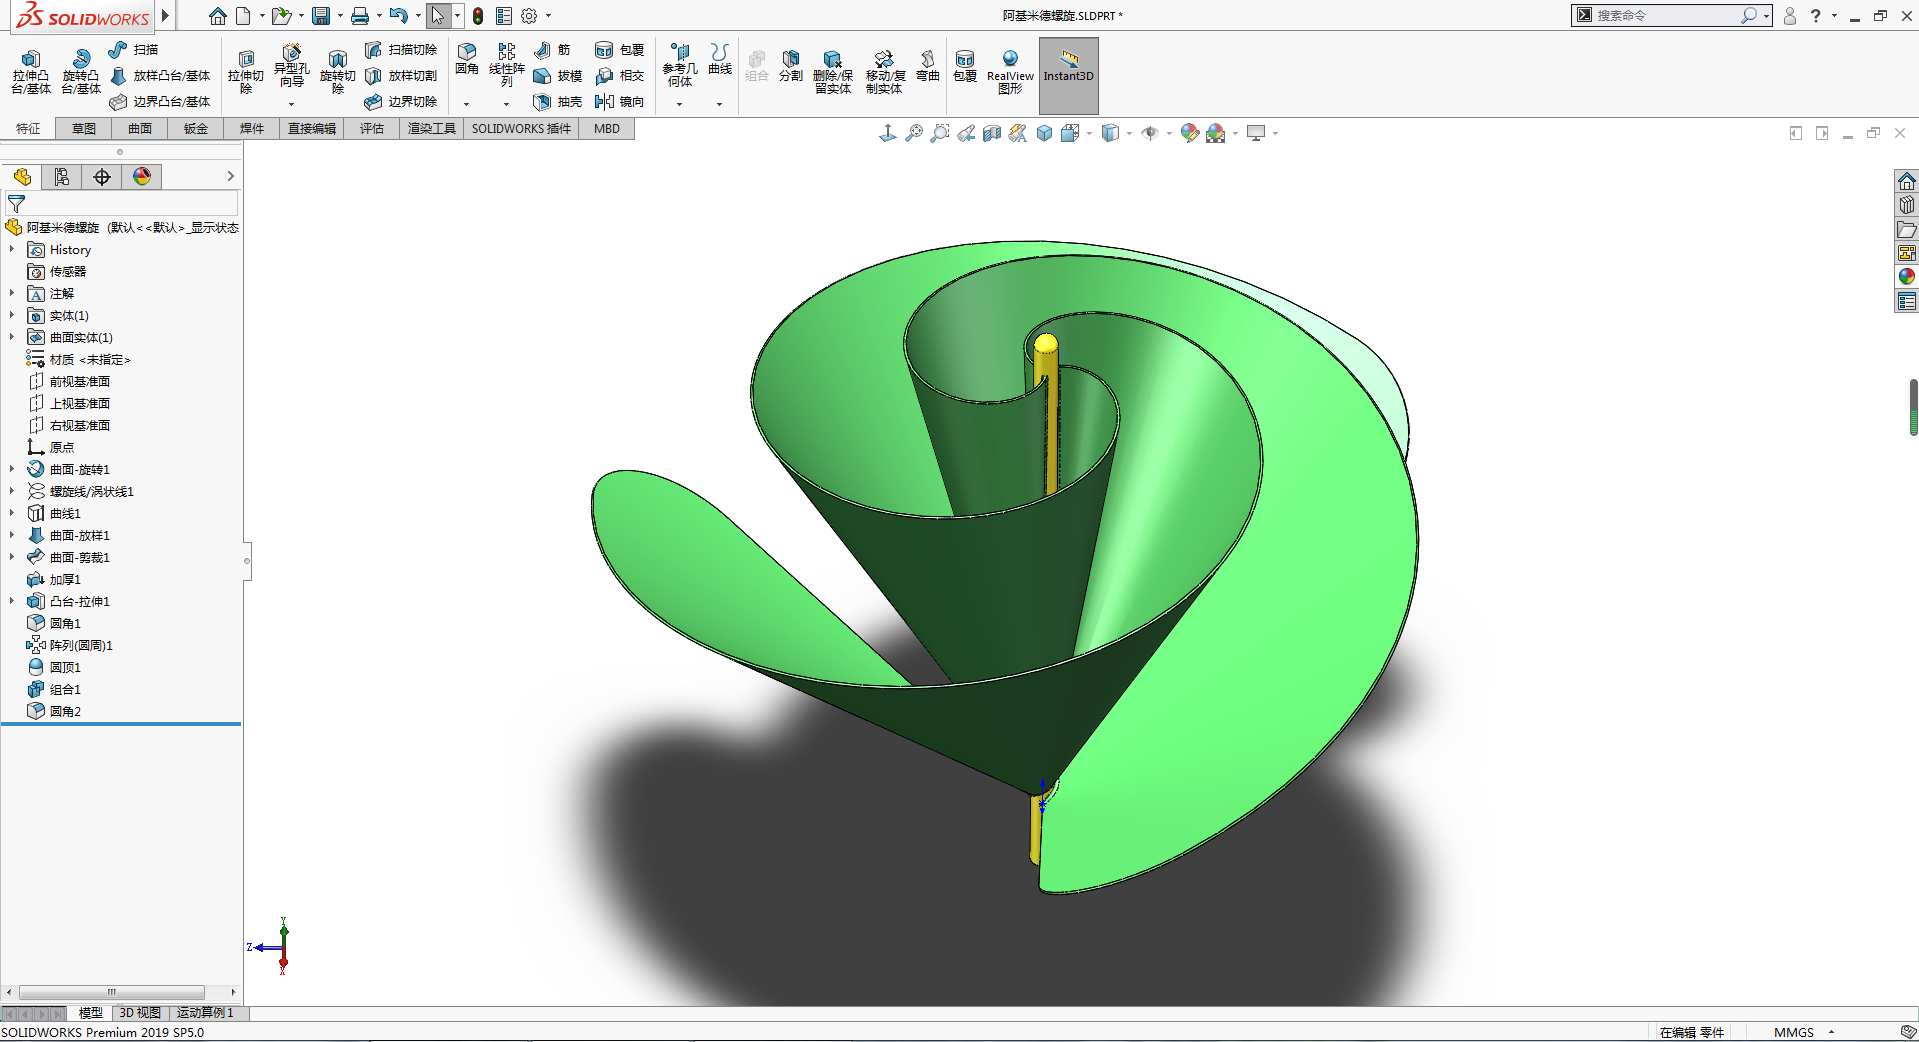Click the 弯曲 flex tool
The image size is (1919, 1042).
coord(928,66)
